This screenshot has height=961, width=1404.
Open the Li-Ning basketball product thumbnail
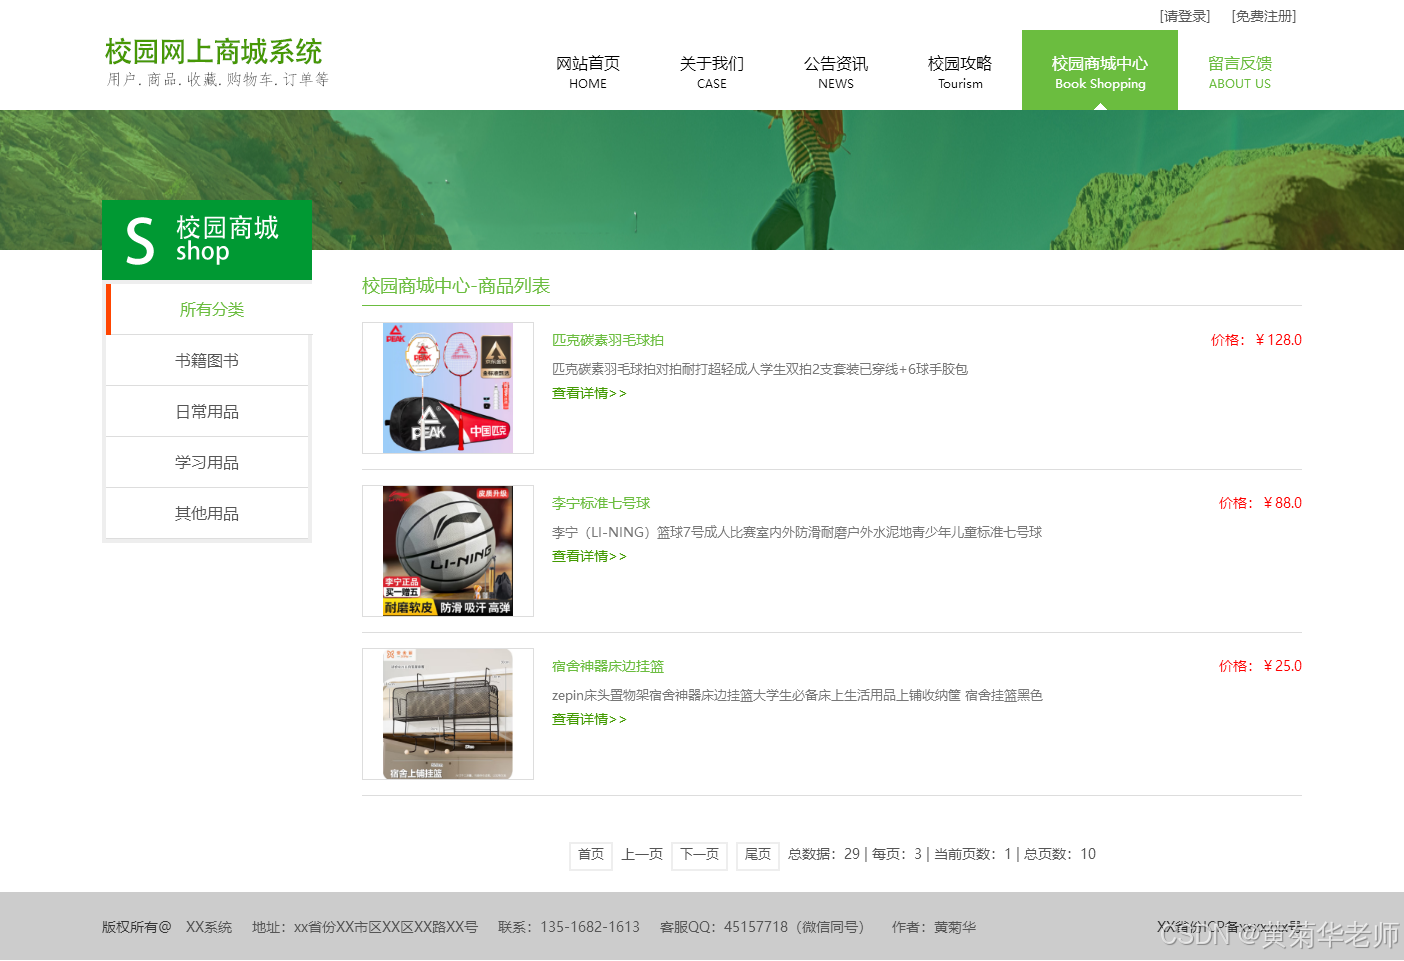[x=448, y=551]
